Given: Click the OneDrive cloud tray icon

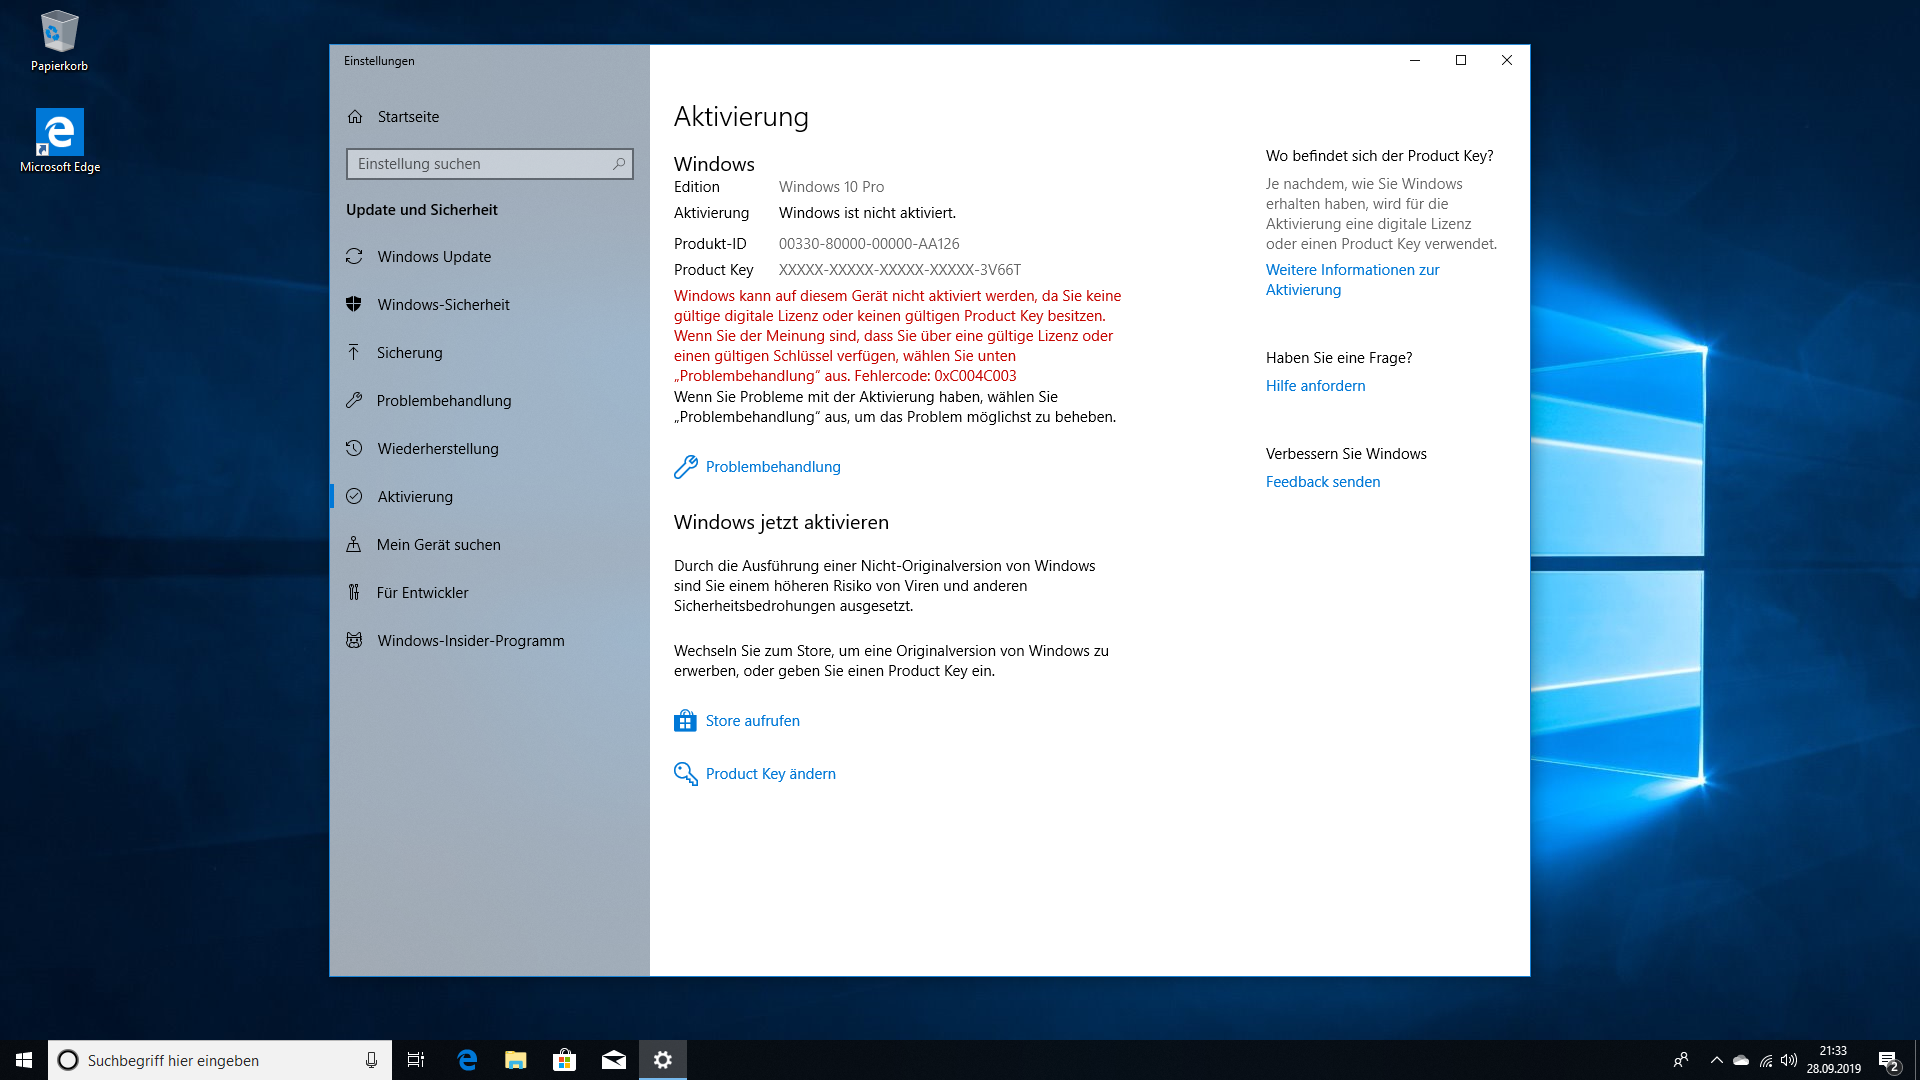Looking at the screenshot, I should coord(1741,1060).
